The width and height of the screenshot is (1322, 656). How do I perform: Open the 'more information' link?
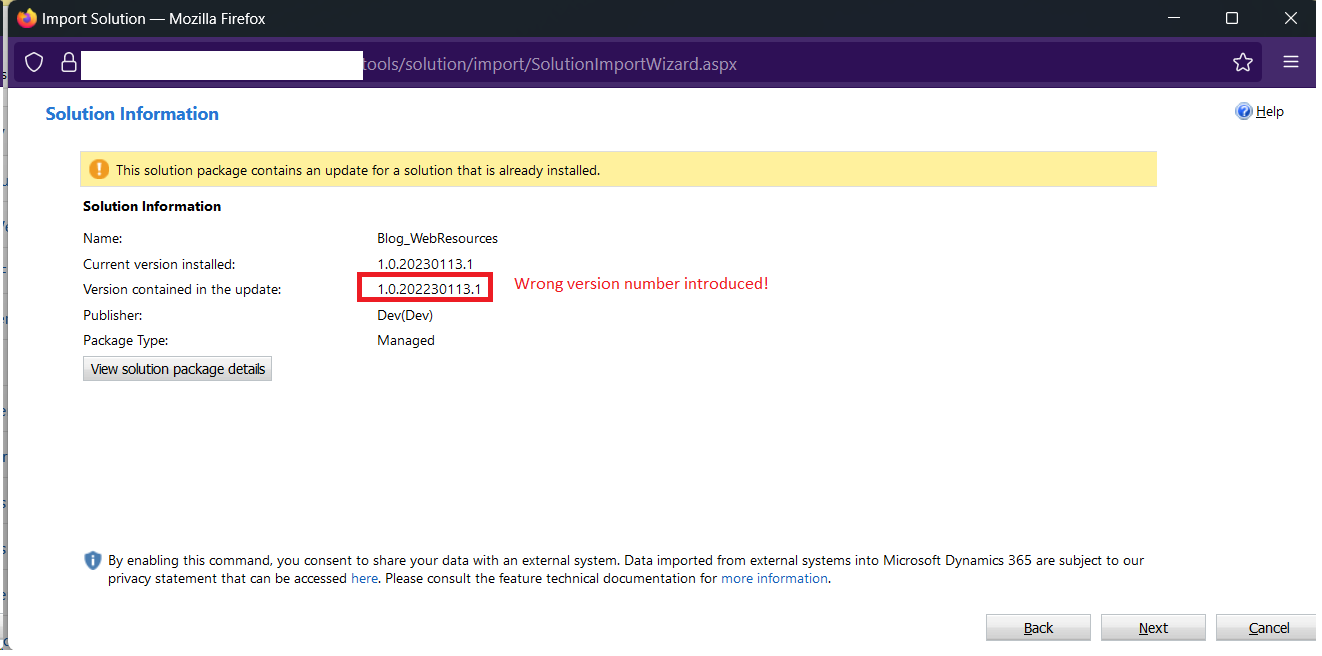(x=774, y=578)
